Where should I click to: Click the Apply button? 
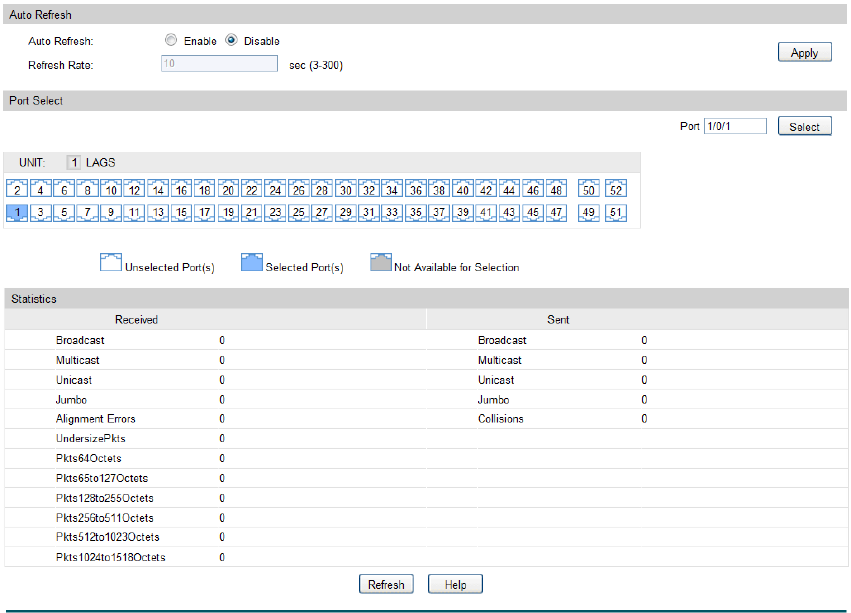pyautogui.click(x=804, y=53)
